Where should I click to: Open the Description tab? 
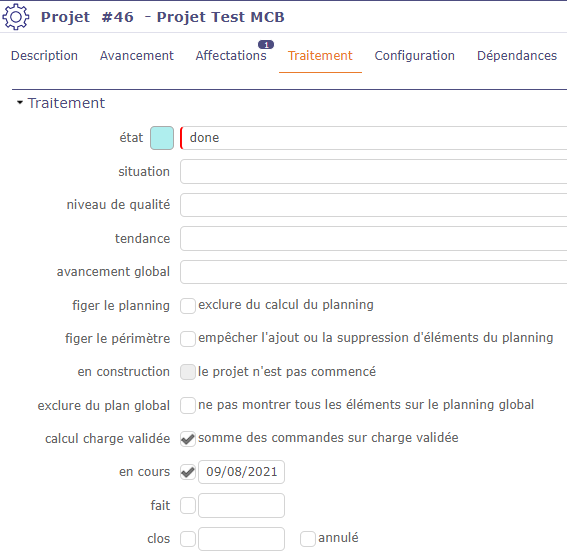click(x=44, y=56)
